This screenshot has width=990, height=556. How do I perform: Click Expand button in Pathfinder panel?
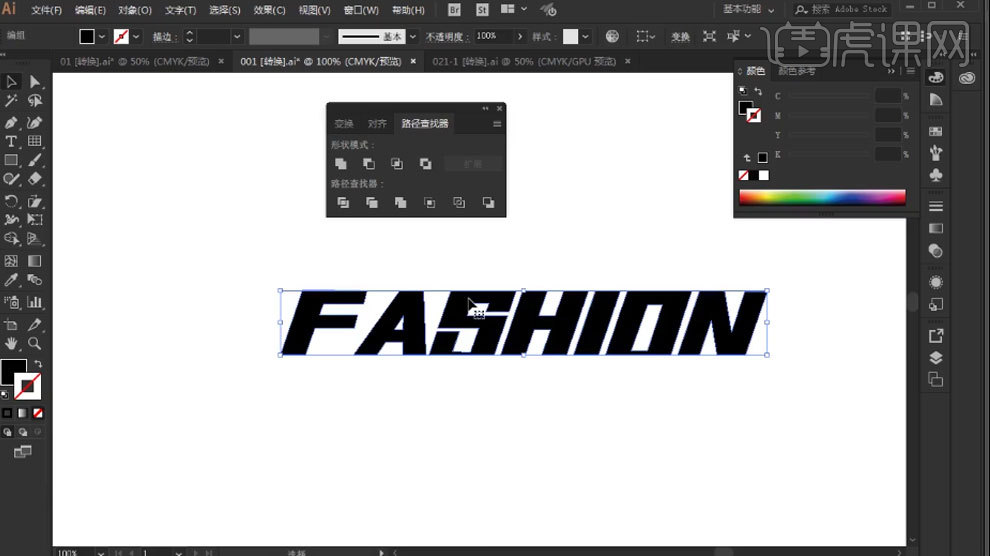[473, 164]
